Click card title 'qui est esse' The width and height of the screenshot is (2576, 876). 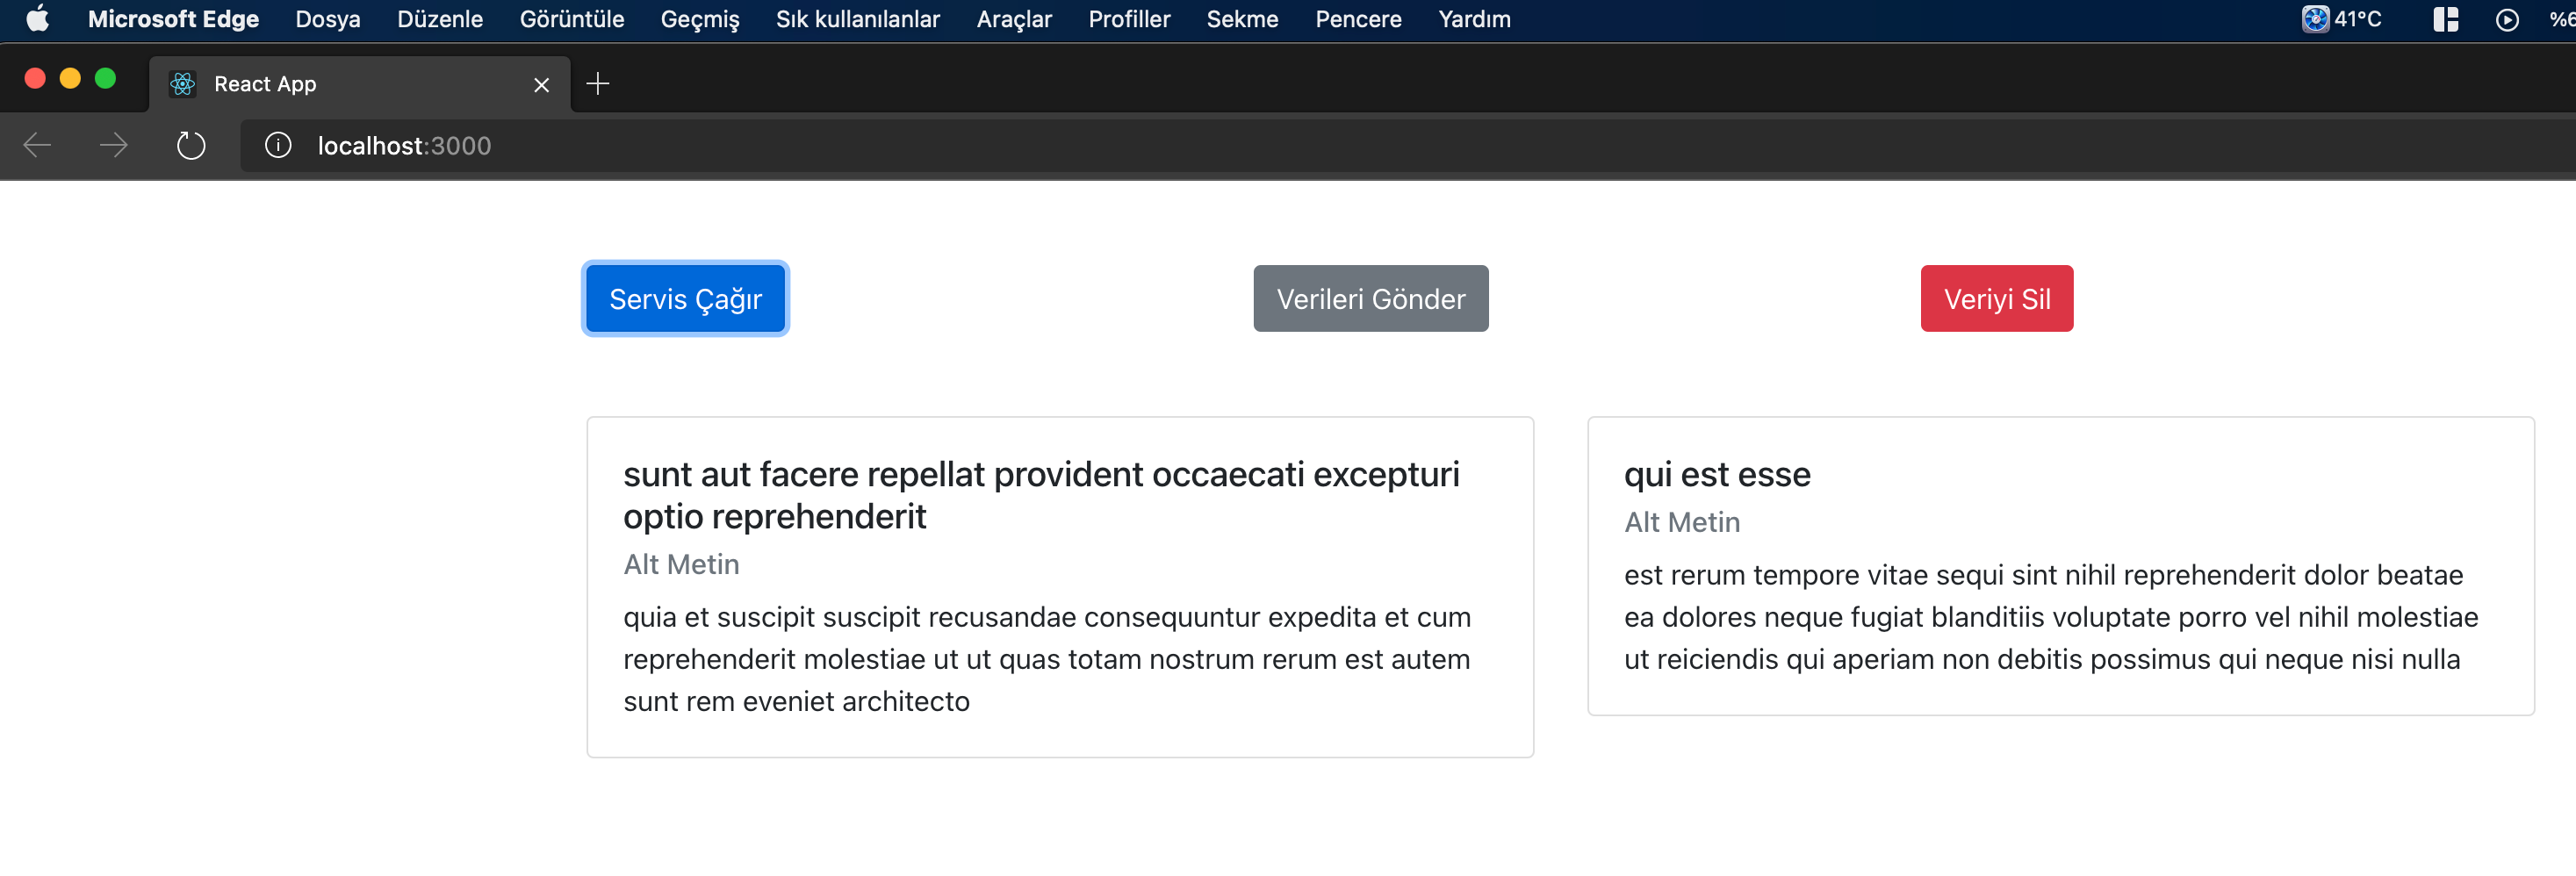coord(1717,474)
